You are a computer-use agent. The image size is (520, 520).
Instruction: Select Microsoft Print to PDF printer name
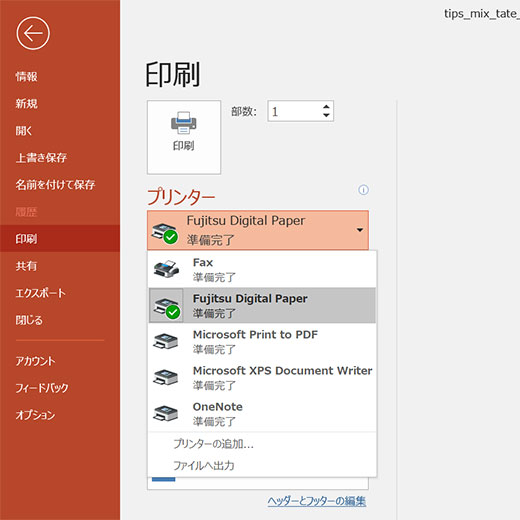coord(255,335)
